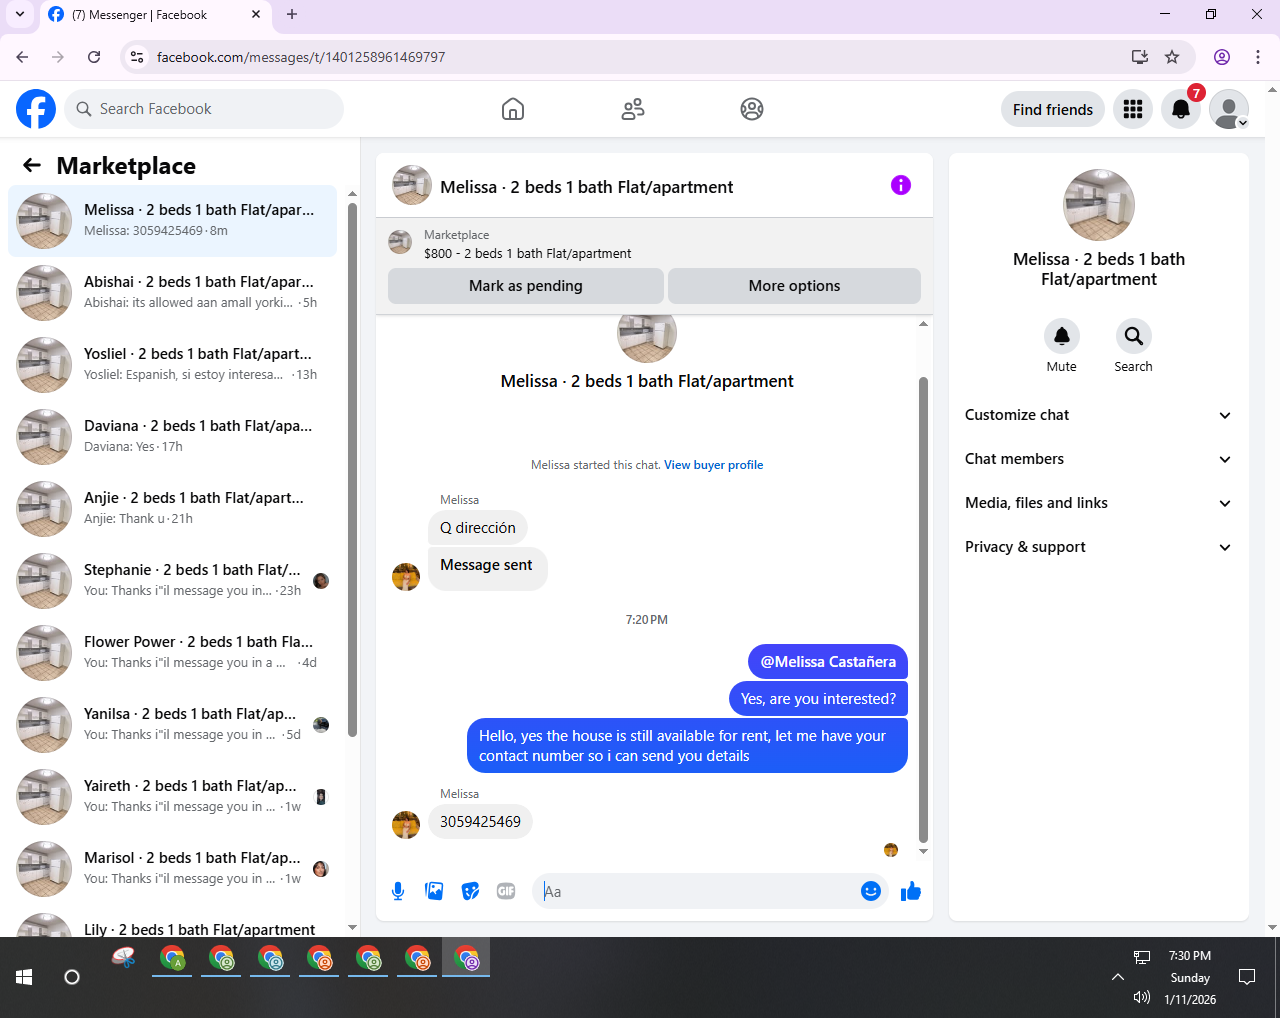1280x1018 pixels.
Task: Open View buyer profile link
Action: pyautogui.click(x=714, y=465)
